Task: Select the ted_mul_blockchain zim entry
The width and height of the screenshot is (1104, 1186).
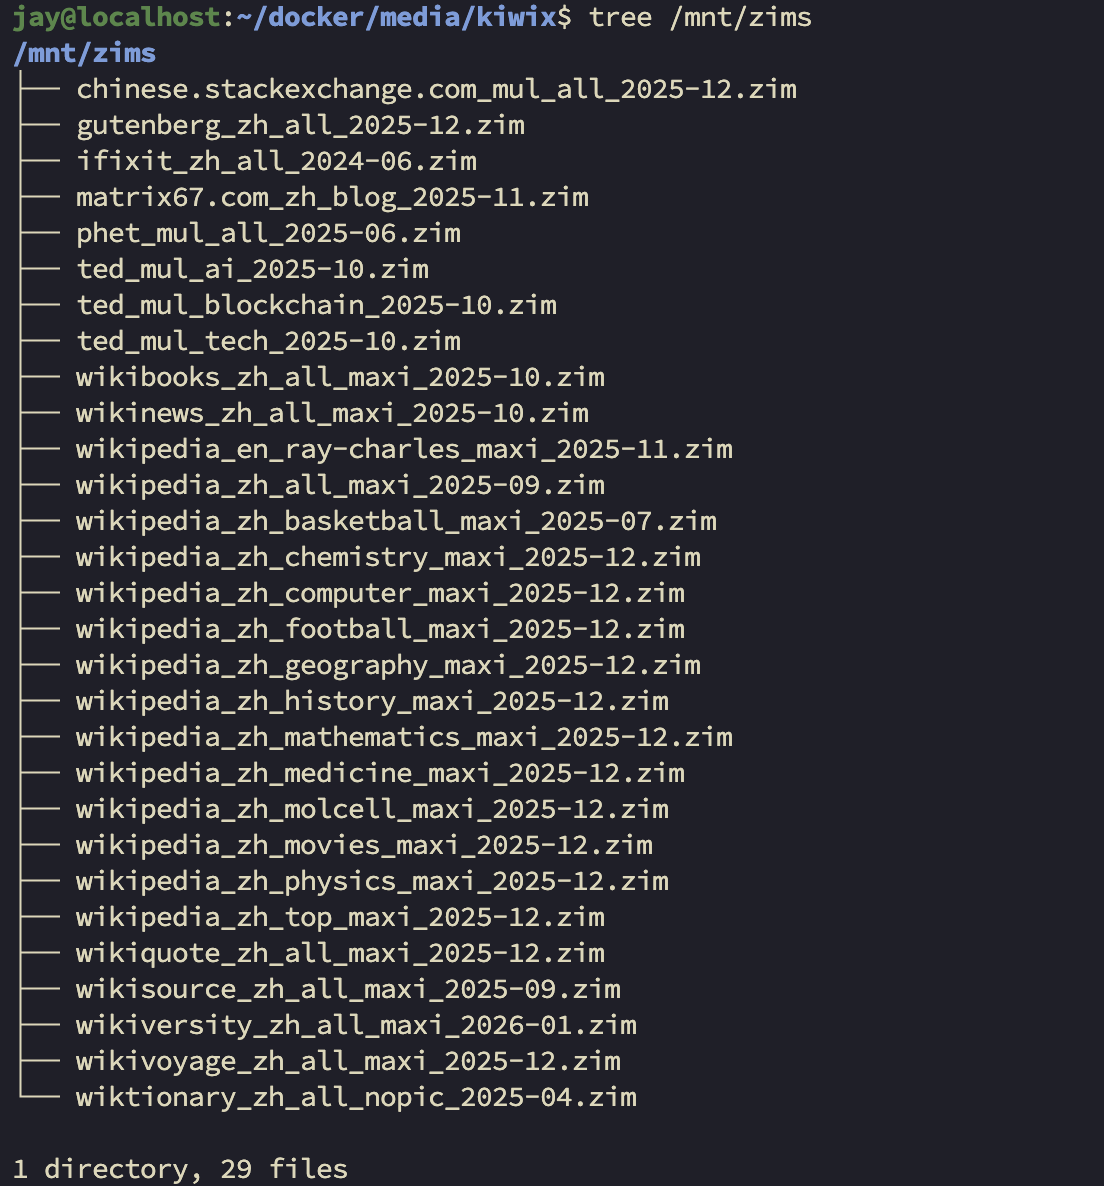Action: tap(316, 305)
